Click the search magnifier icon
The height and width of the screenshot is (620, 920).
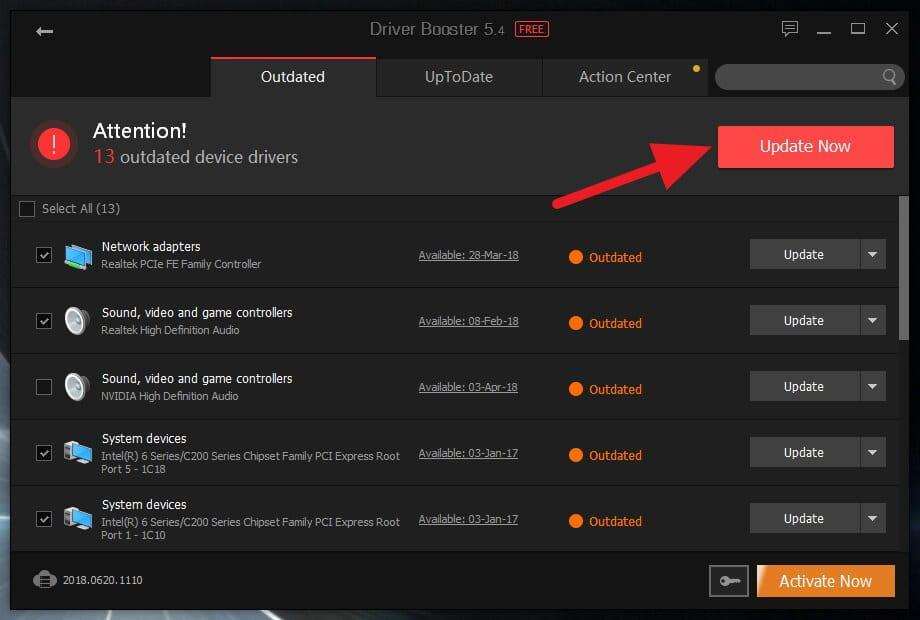tap(889, 76)
